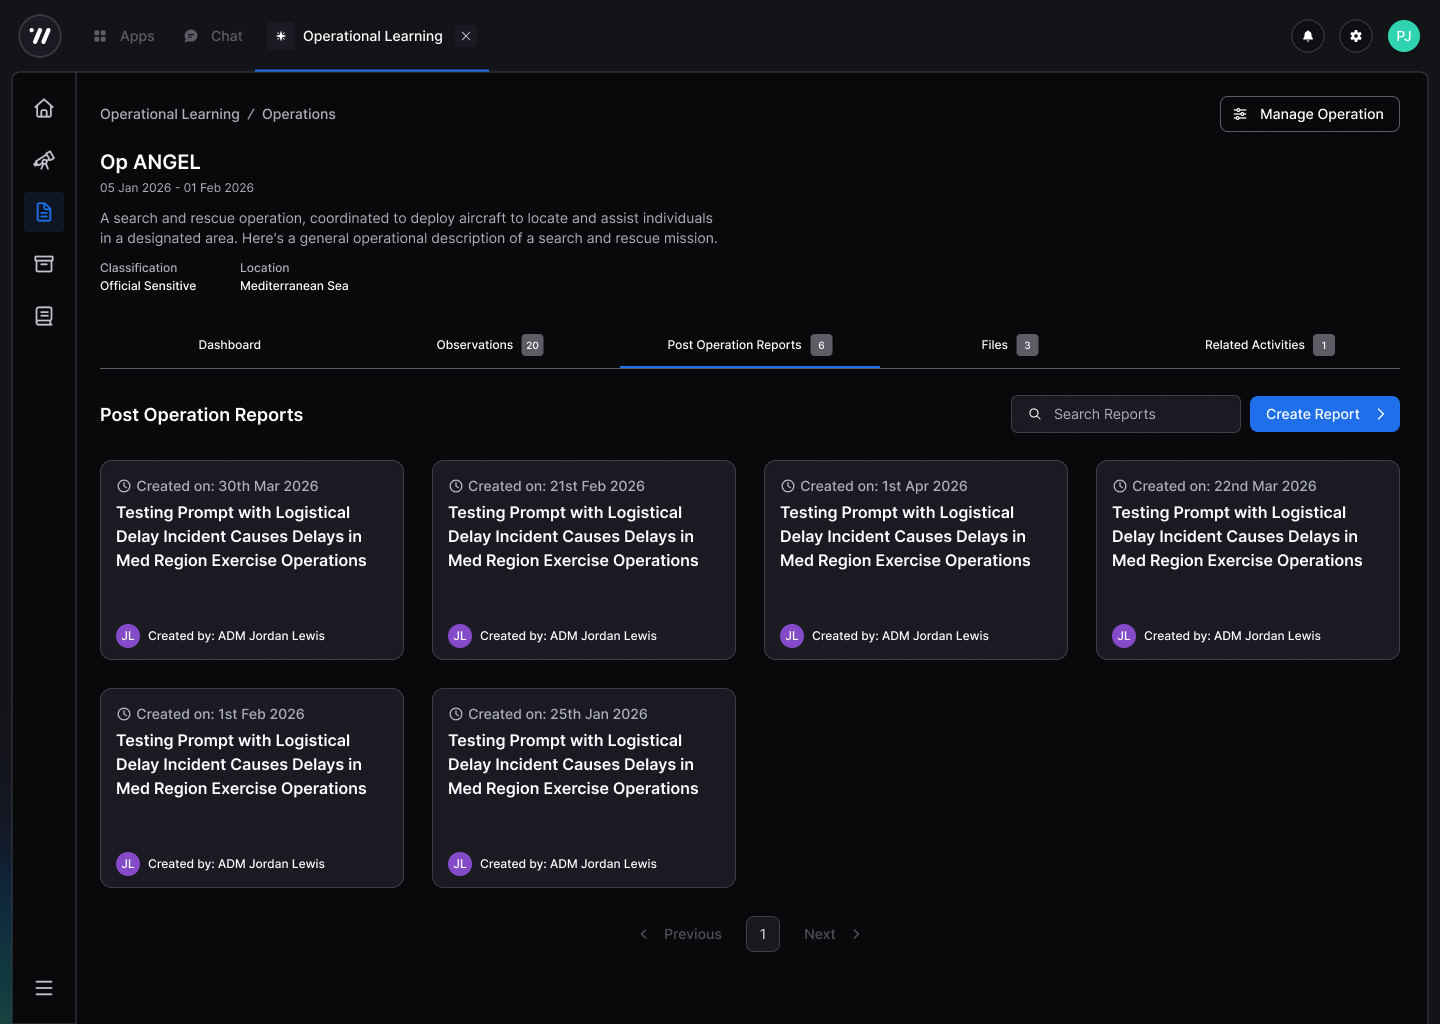Open the archive box sidebar icon

coord(44,264)
